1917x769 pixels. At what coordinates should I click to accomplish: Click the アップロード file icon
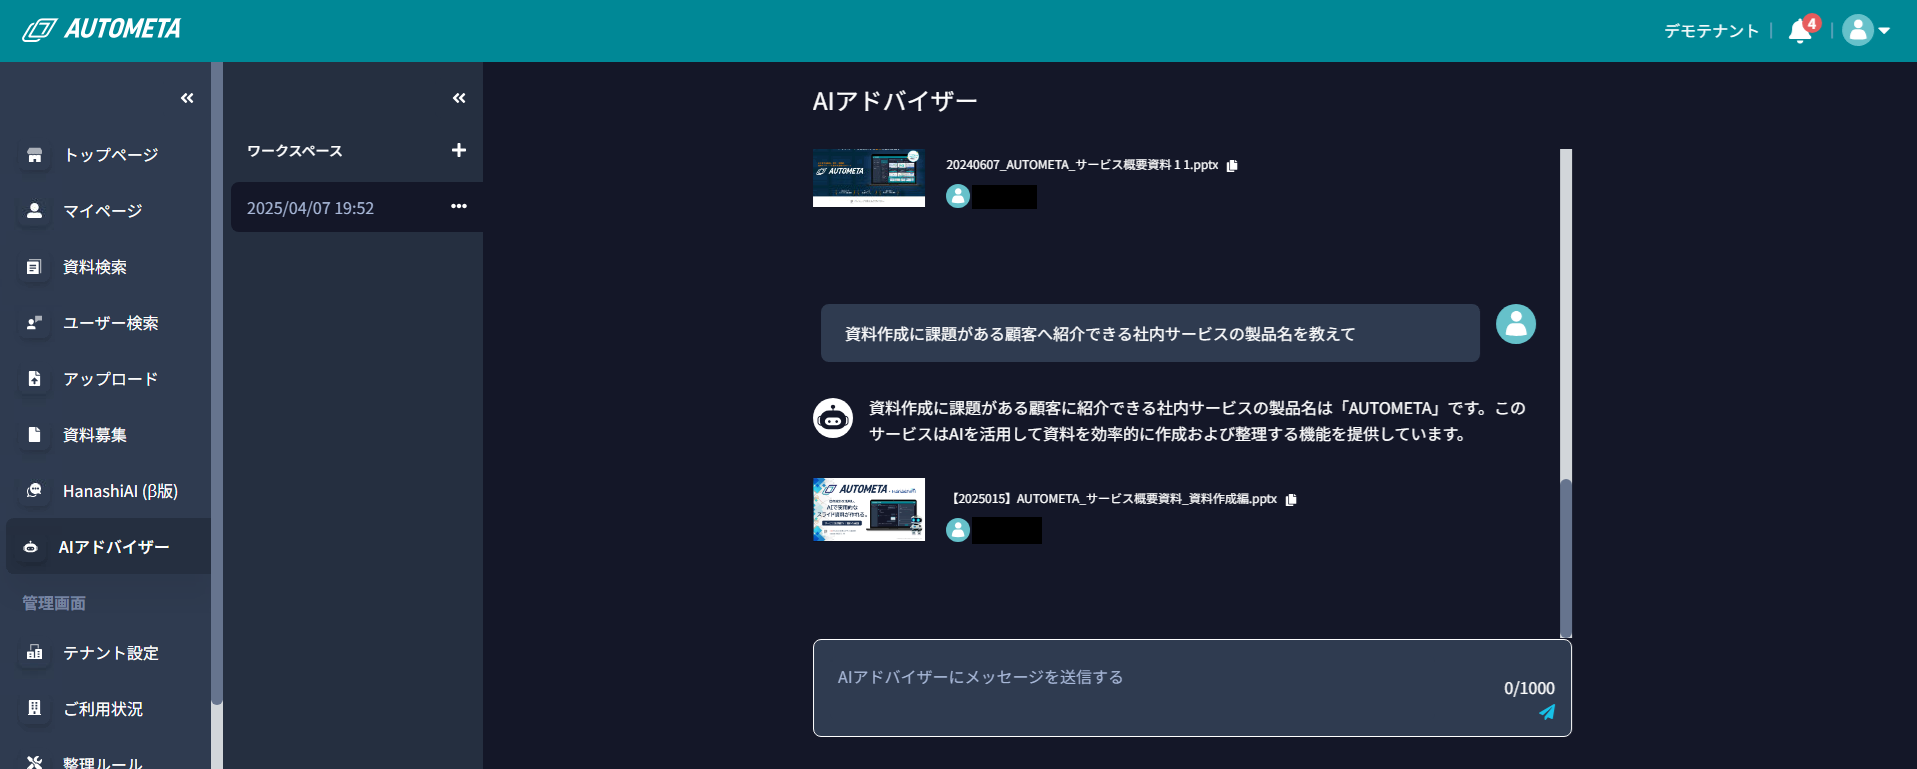[35, 379]
